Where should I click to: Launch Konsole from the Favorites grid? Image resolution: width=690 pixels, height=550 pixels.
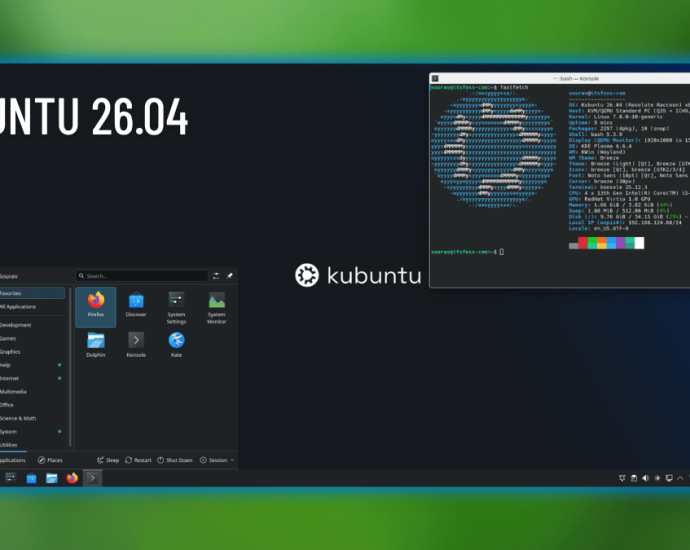pos(136,345)
